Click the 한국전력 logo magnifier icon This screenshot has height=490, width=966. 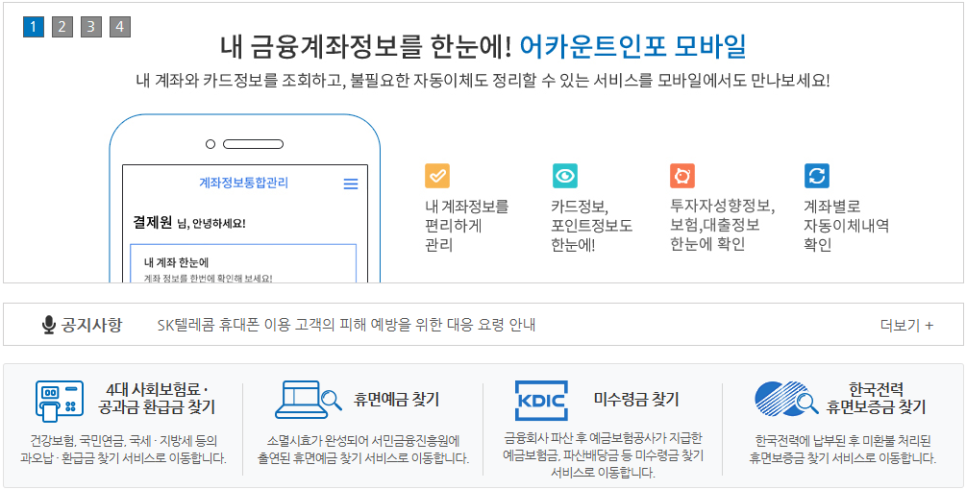[x=787, y=399]
